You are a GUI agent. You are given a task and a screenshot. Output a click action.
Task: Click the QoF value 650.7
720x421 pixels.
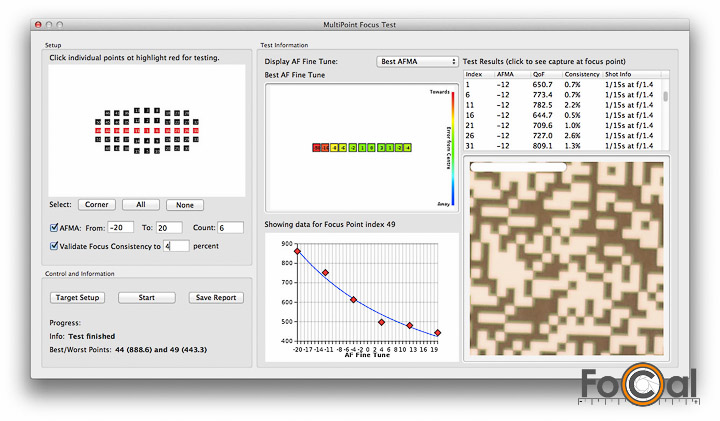click(542, 84)
